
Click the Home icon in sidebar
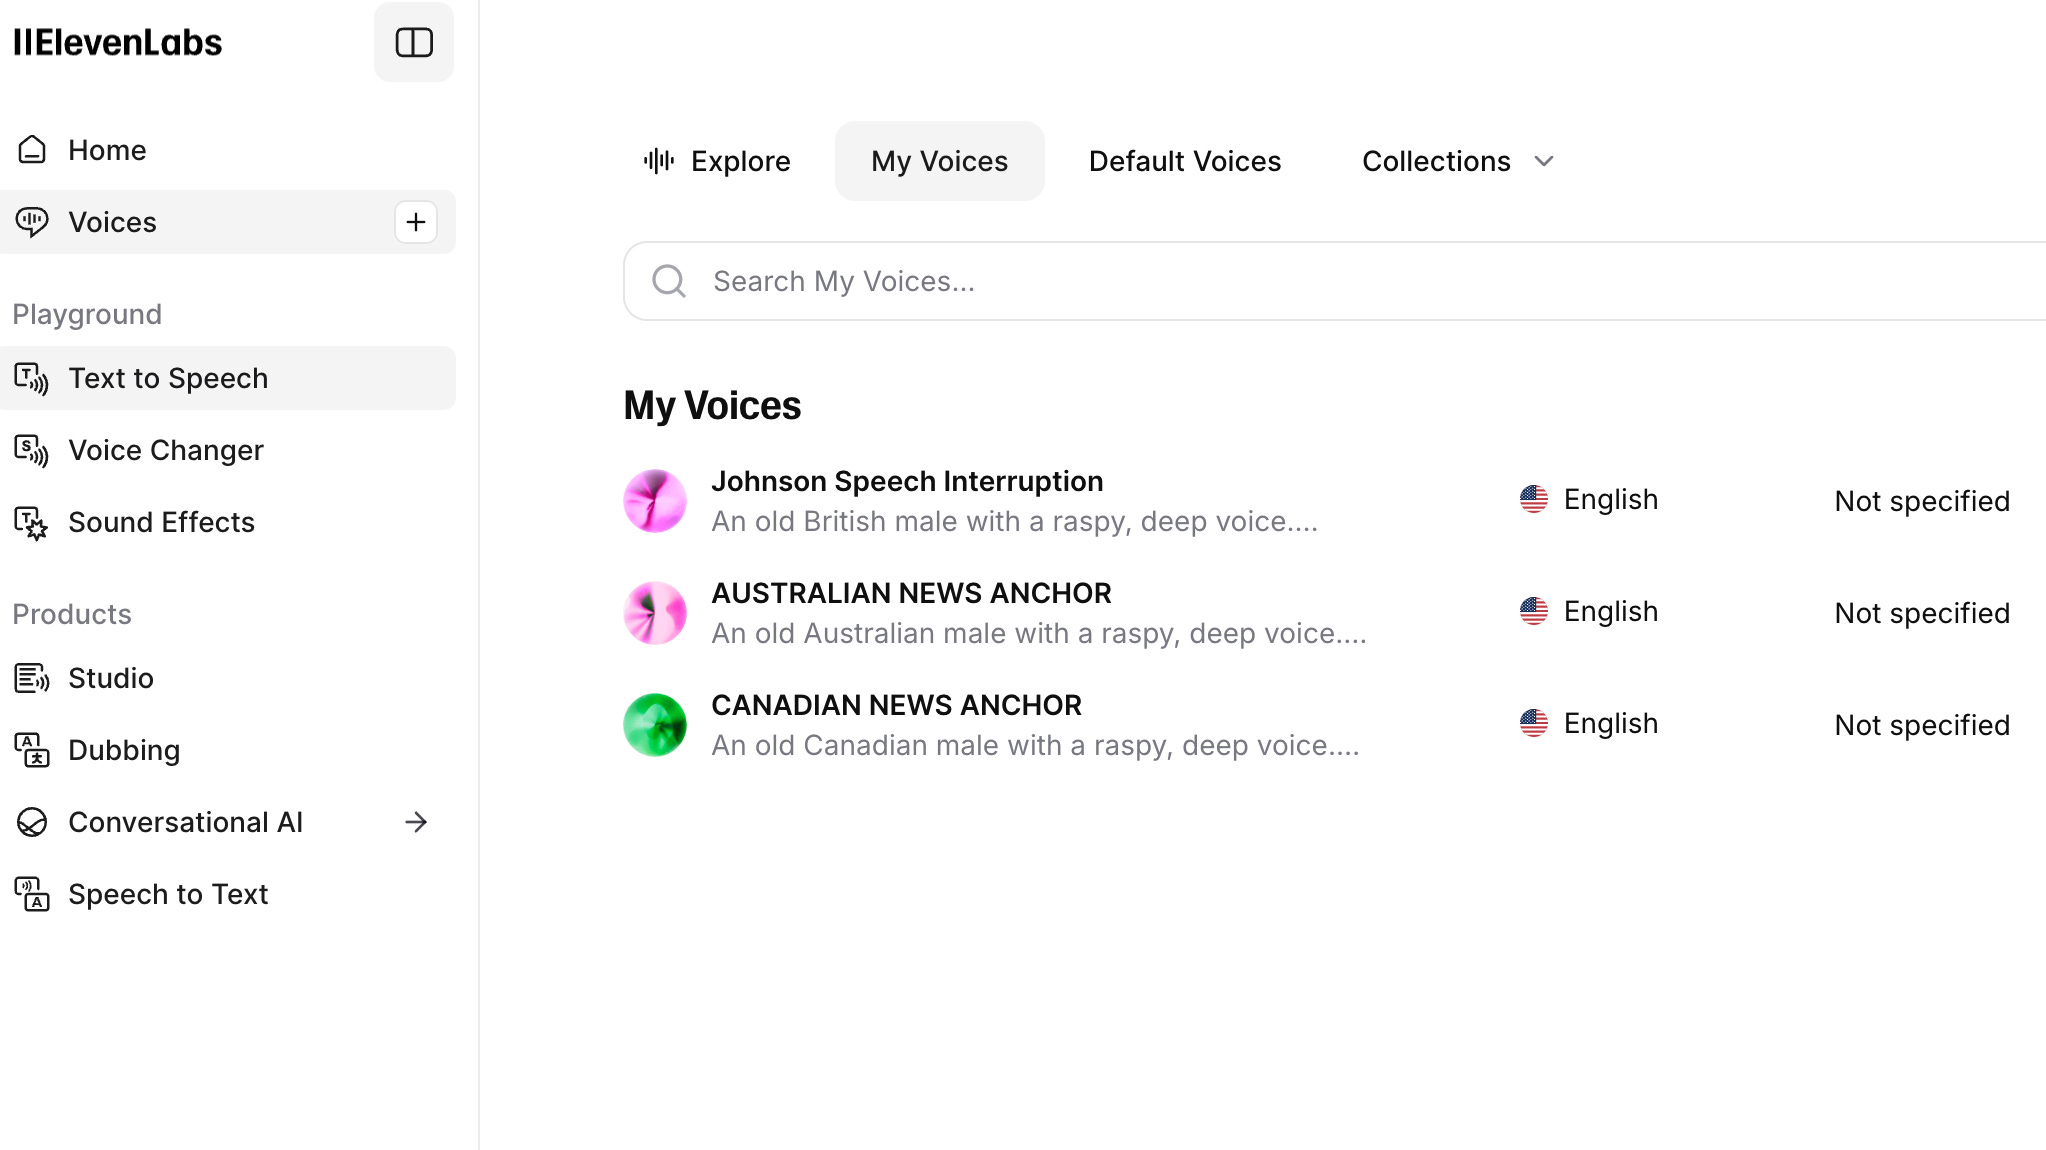coord(32,150)
